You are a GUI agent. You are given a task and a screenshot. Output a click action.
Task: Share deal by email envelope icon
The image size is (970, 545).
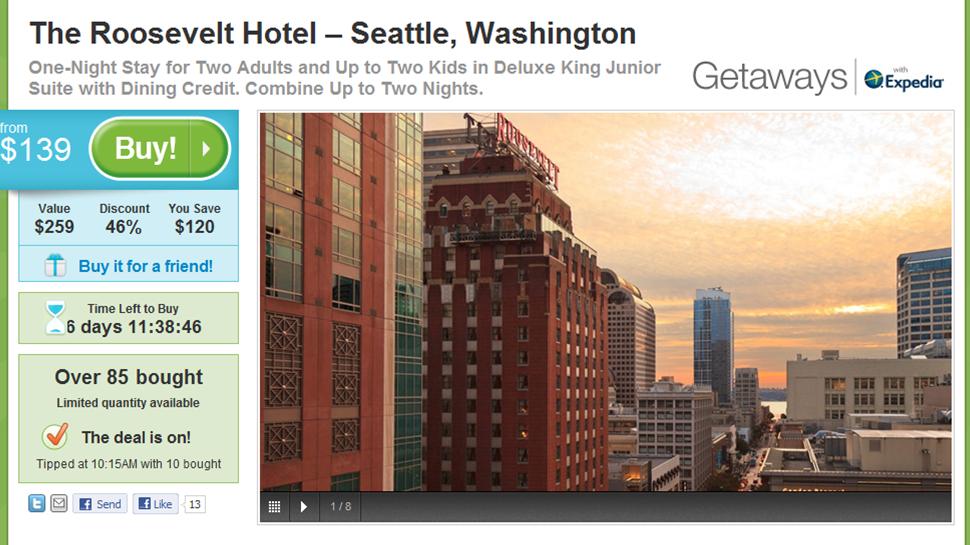[59, 504]
